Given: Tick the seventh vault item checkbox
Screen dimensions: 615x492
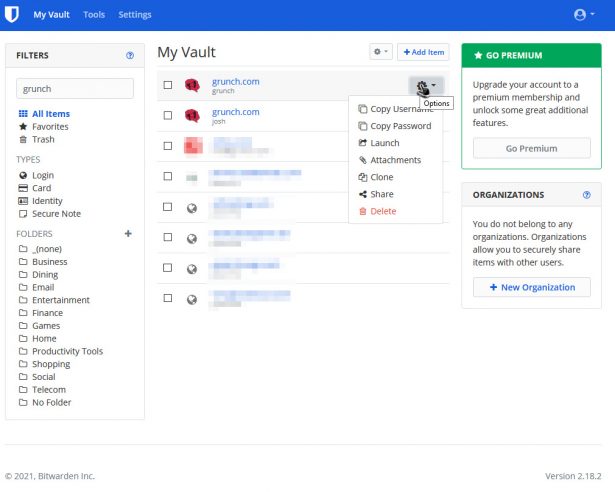Looking at the screenshot, I should tap(168, 268).
